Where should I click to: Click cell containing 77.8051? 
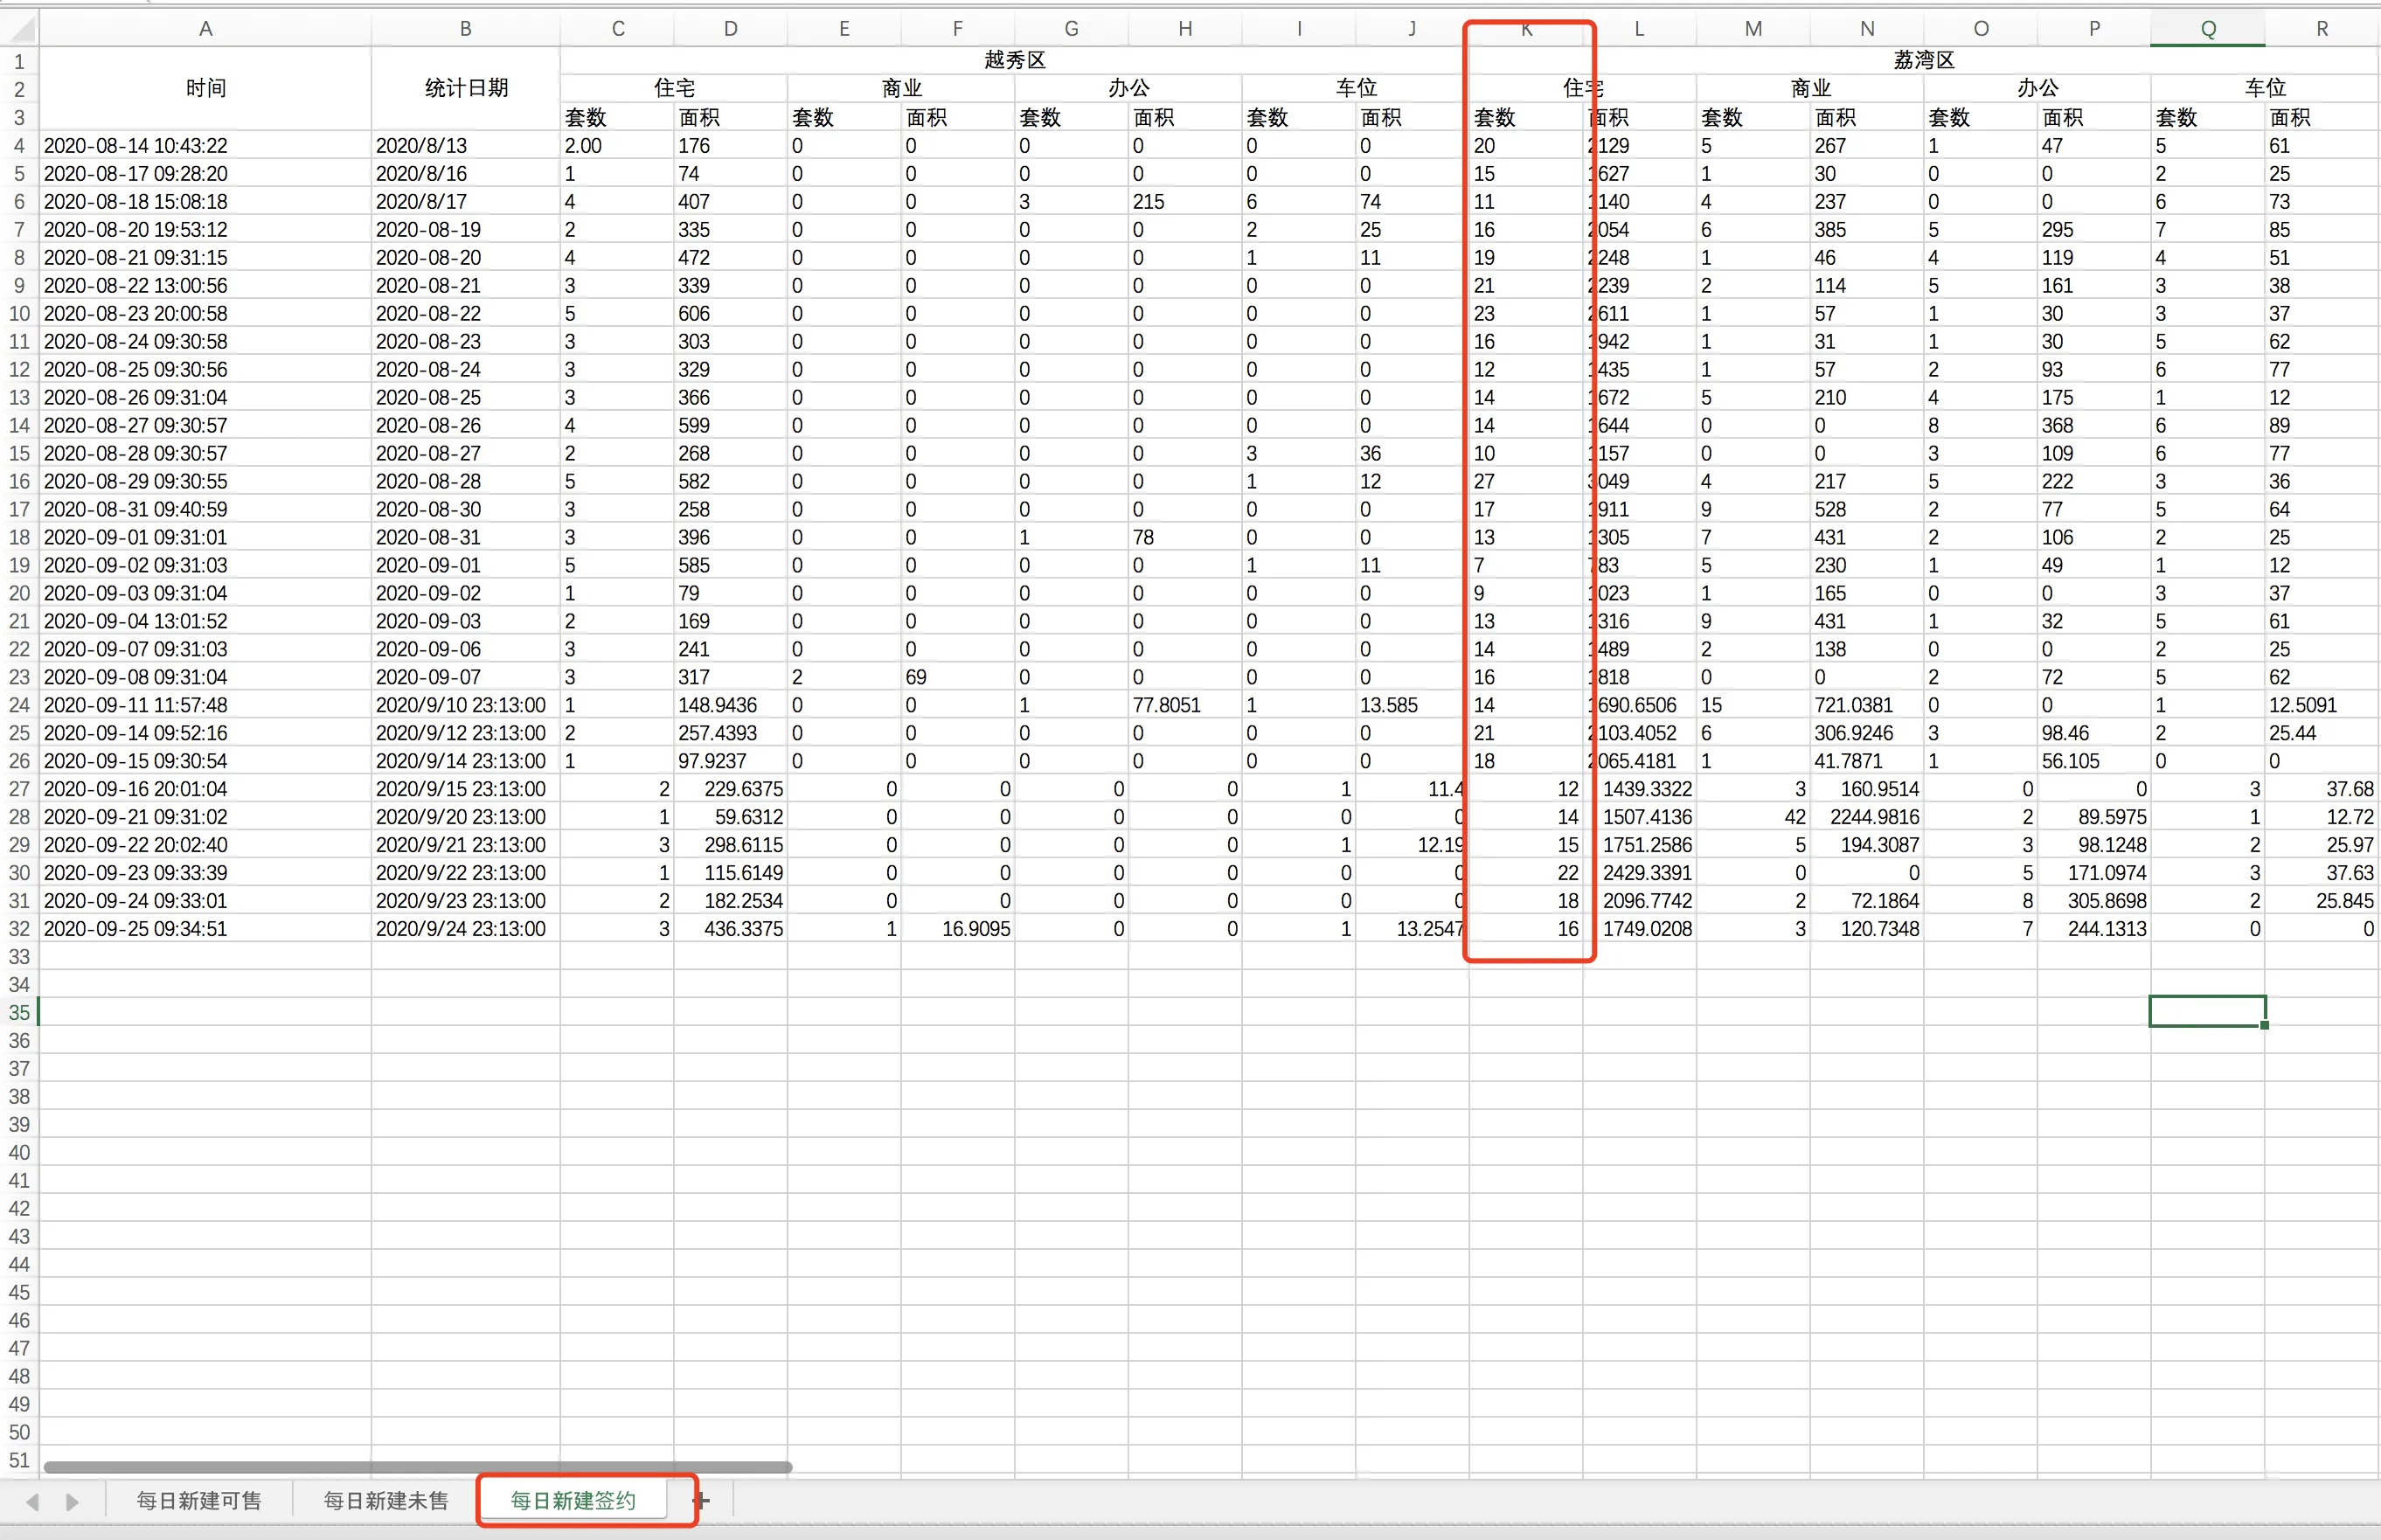(x=1185, y=705)
